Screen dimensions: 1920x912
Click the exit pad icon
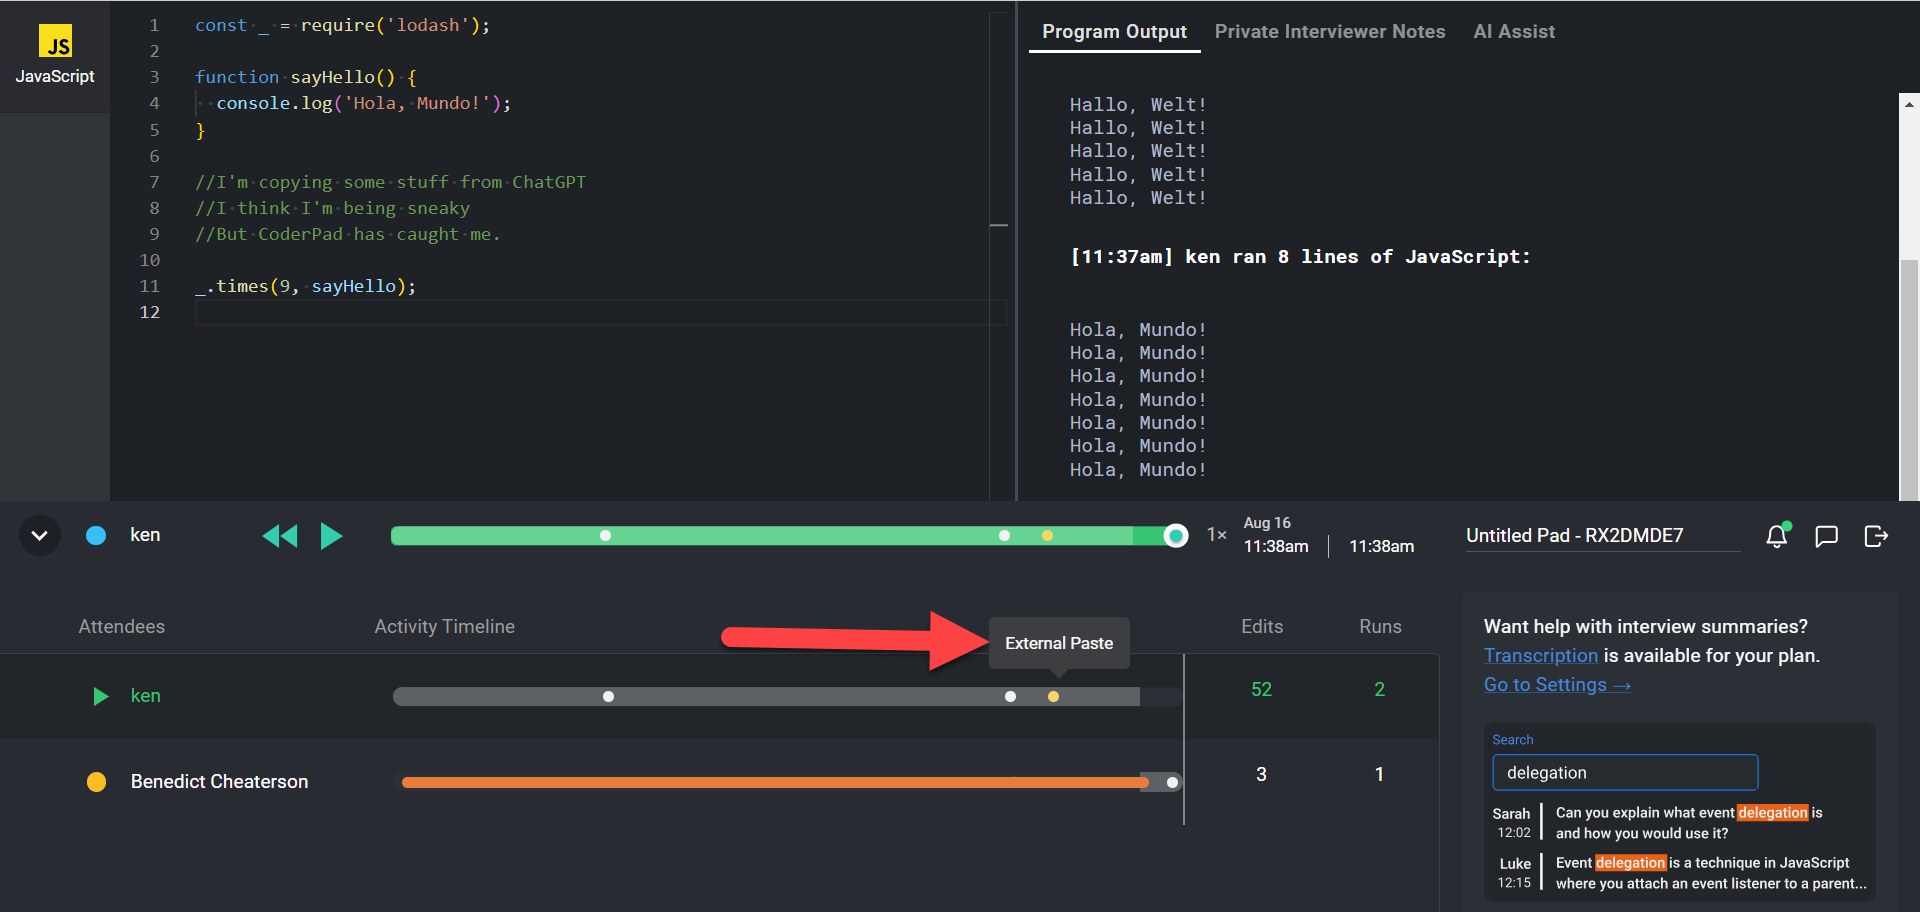[x=1876, y=536]
